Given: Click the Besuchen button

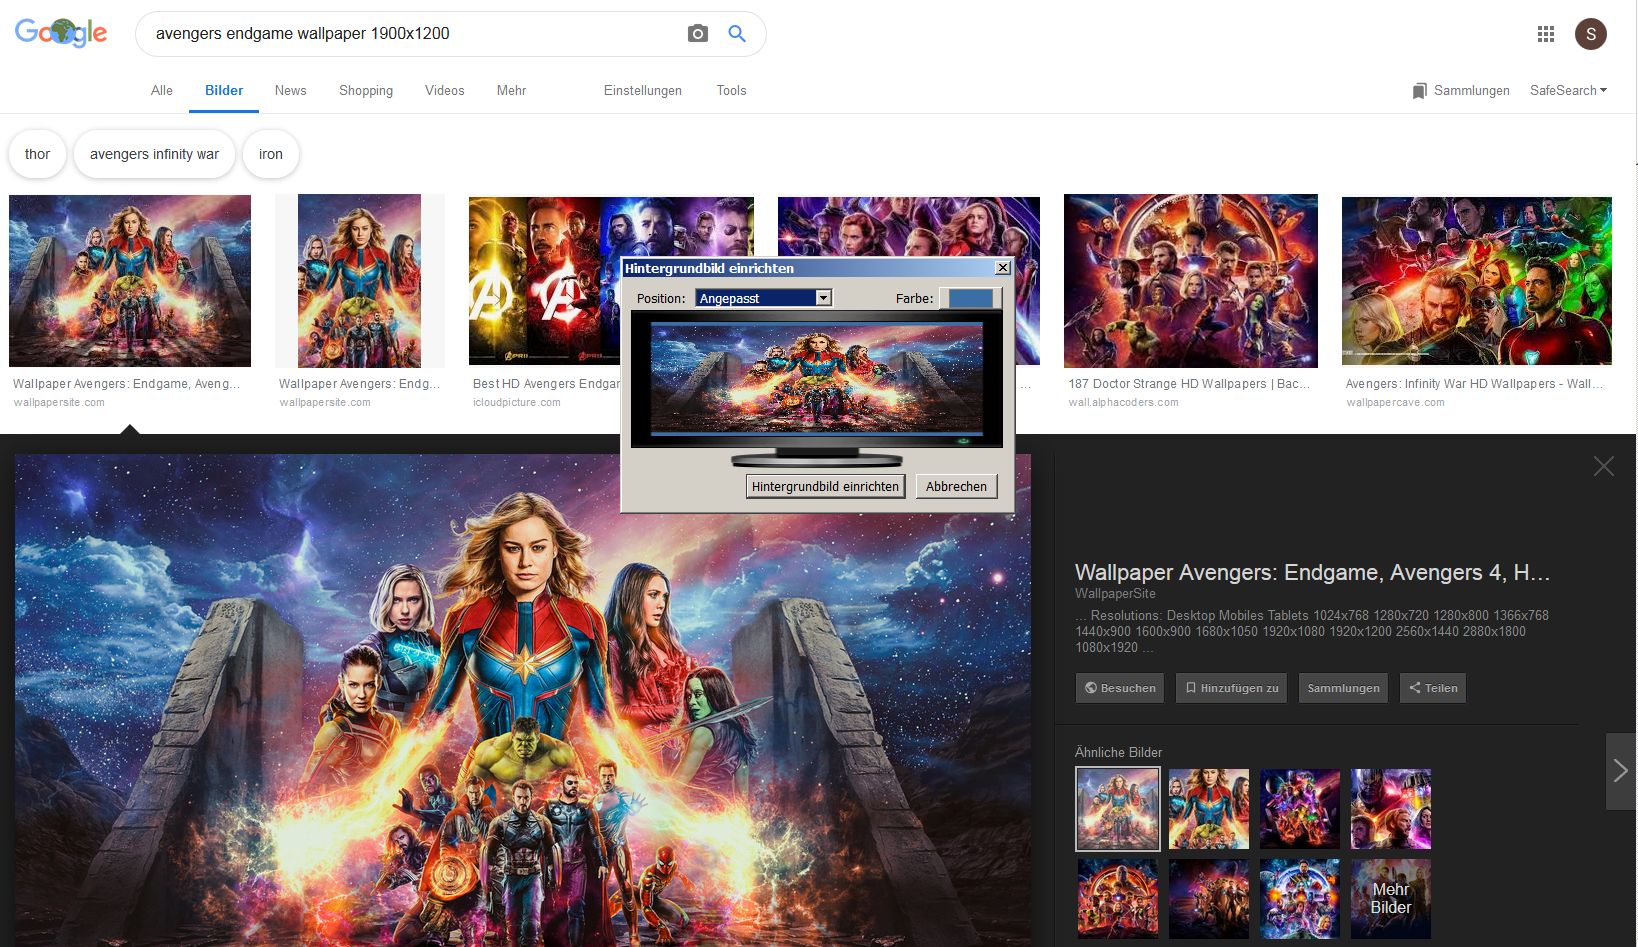Looking at the screenshot, I should point(1120,688).
